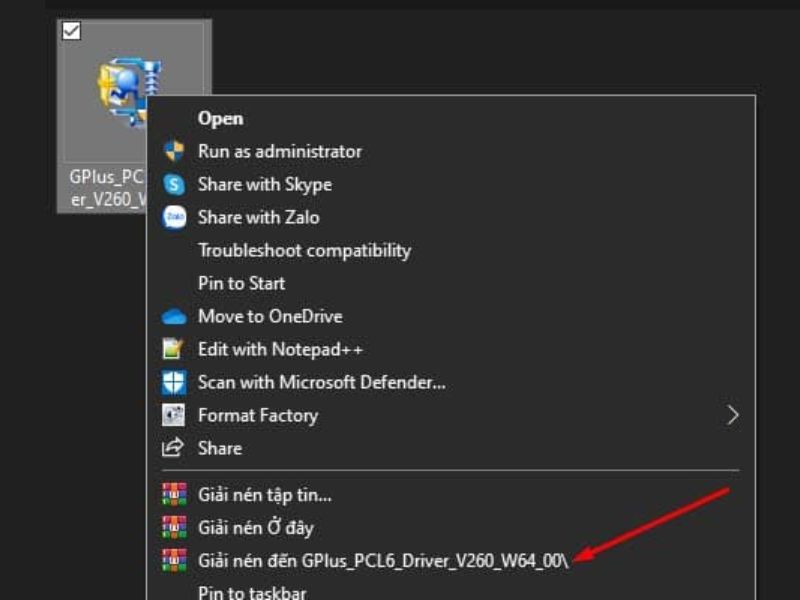Screen dimensions: 800x600
Task: Click the Share arrow icon
Action: [172, 447]
